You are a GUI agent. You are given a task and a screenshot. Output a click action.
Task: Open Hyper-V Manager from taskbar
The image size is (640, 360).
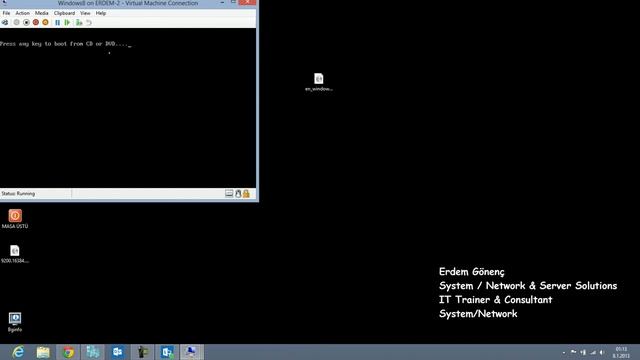tap(93, 352)
